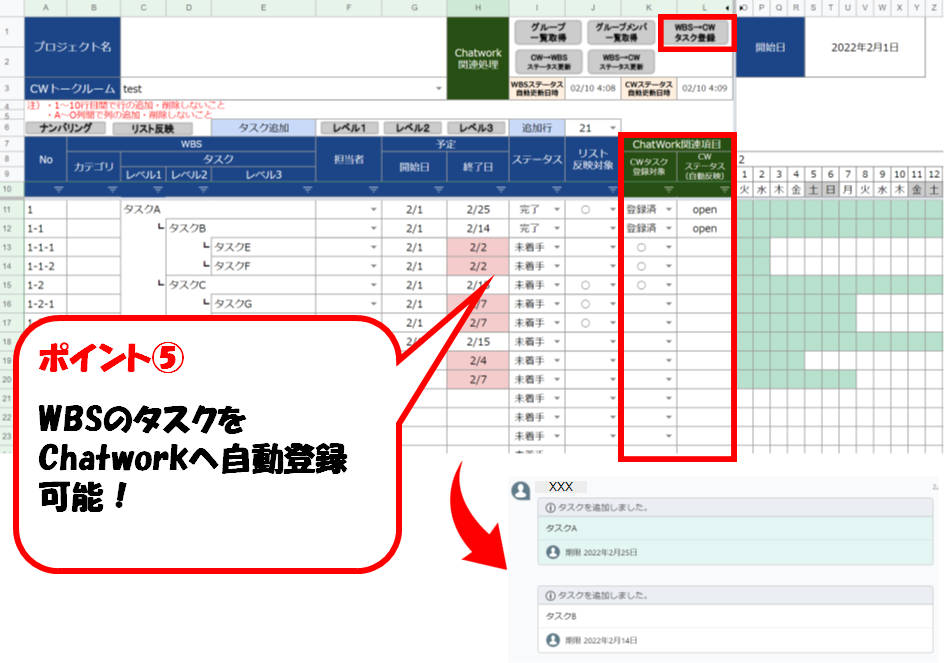The image size is (944, 663).
Task: Open リスト反映対象 dropdown for タスクG row
Action: click(x=613, y=304)
